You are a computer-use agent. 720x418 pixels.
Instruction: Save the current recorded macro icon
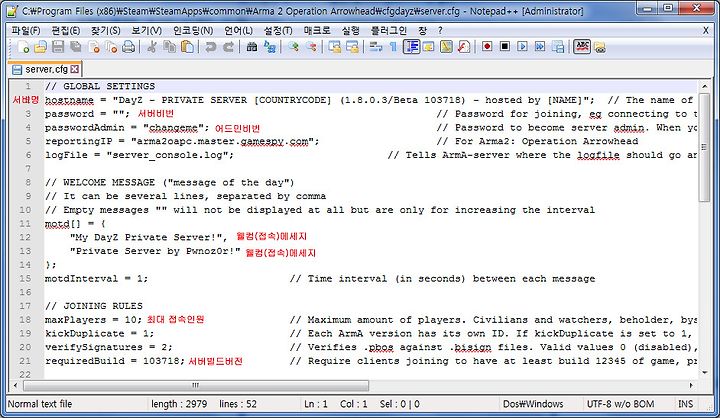pos(558,47)
